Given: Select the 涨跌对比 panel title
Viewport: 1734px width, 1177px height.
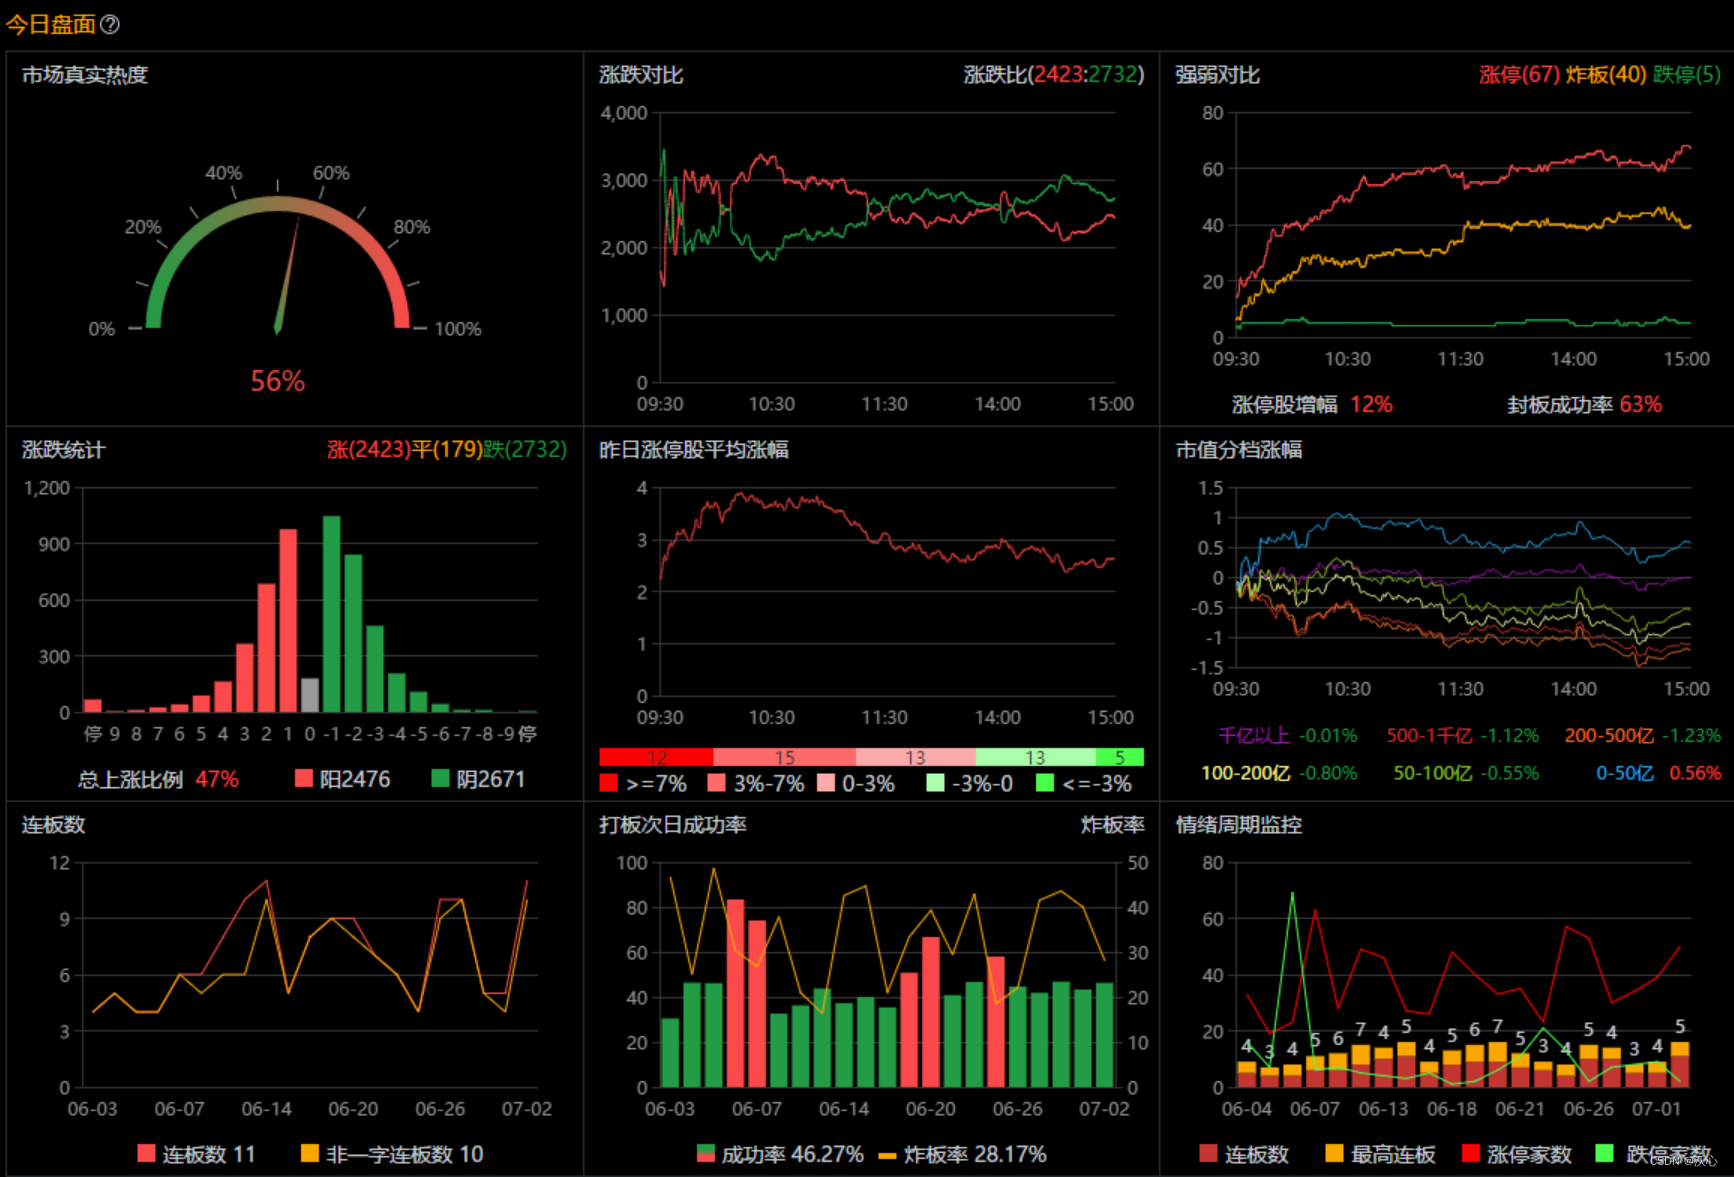Looking at the screenshot, I should pyautogui.click(x=641, y=75).
